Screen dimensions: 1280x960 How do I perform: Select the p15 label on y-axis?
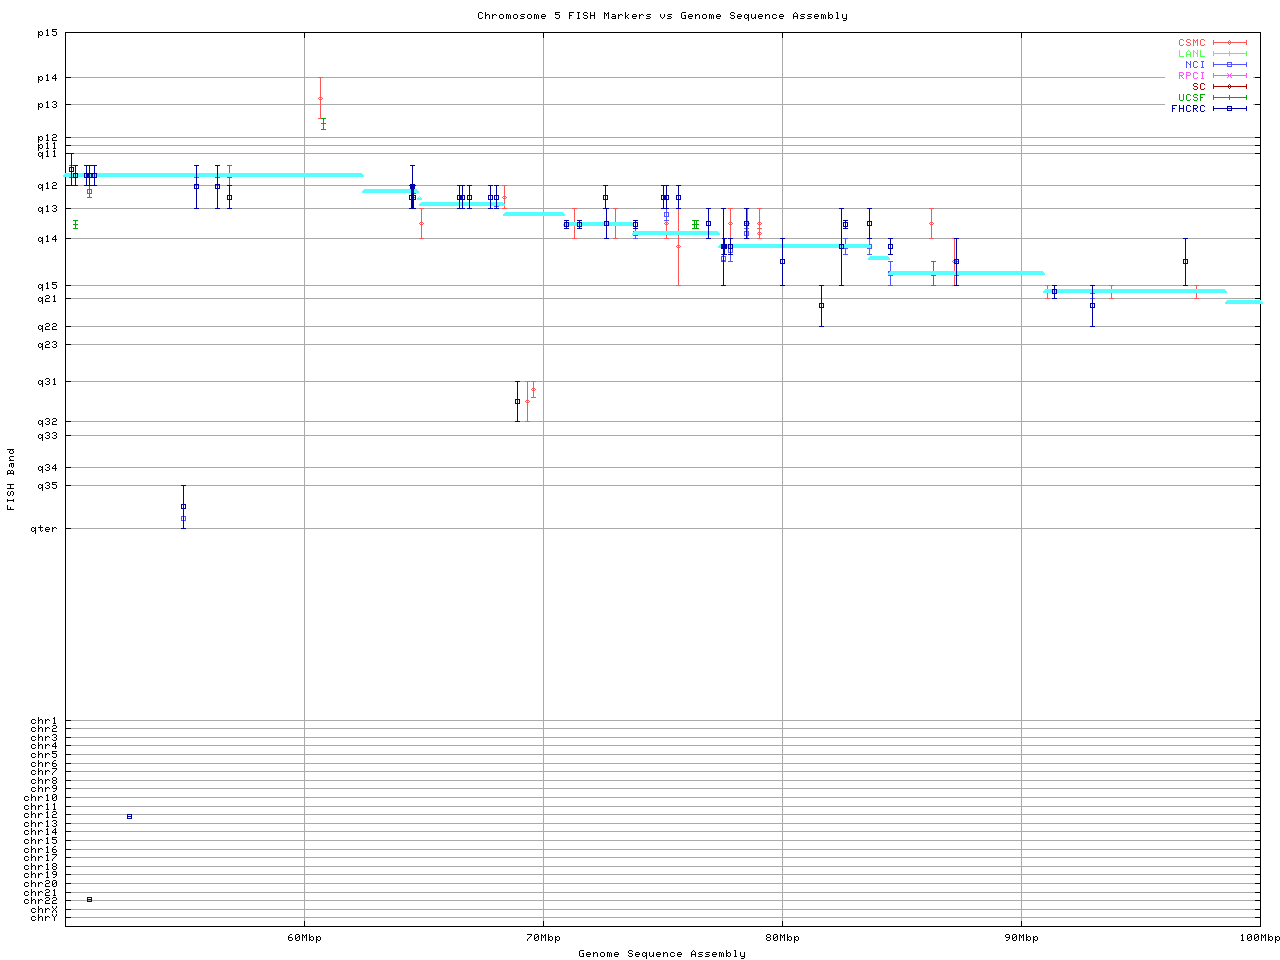pos(47,33)
